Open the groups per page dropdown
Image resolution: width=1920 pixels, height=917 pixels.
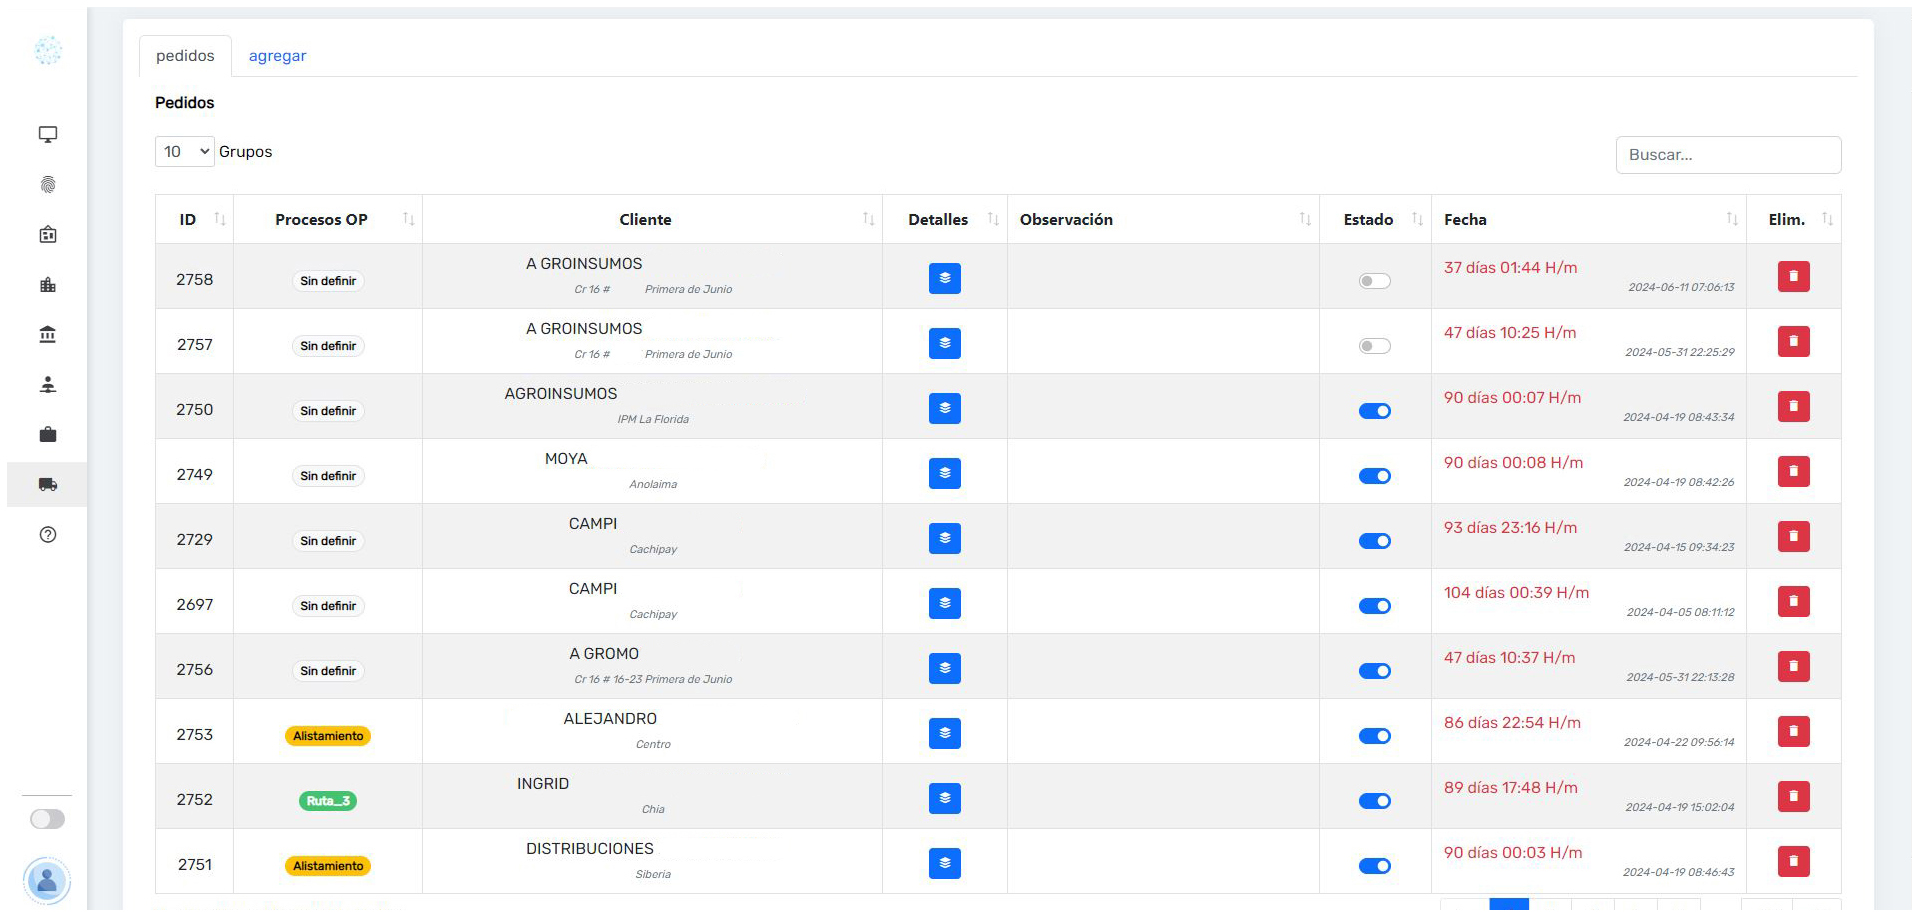click(185, 152)
